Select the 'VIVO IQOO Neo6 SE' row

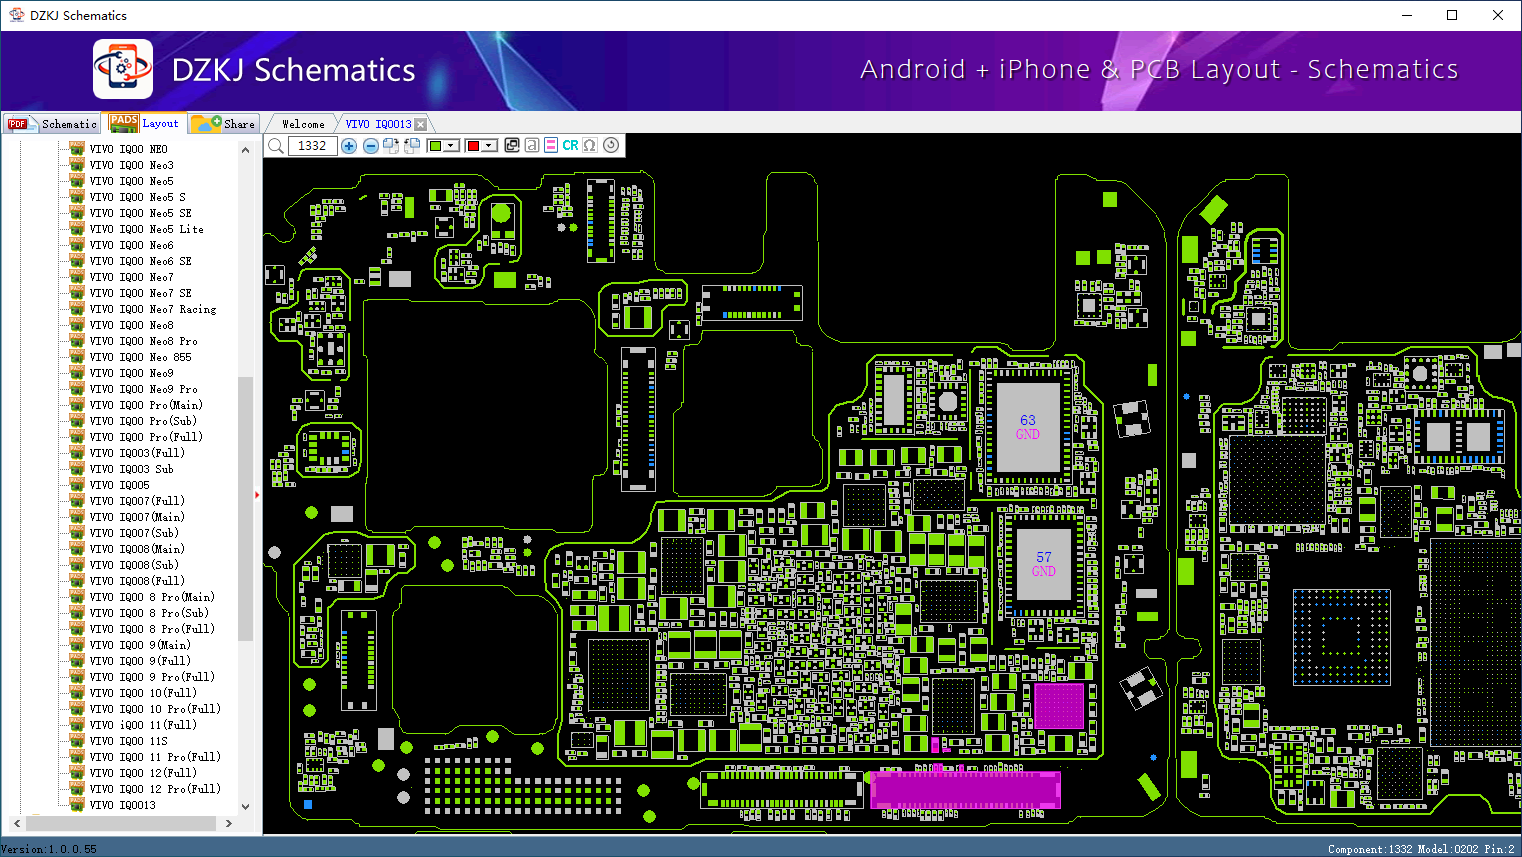click(x=141, y=261)
